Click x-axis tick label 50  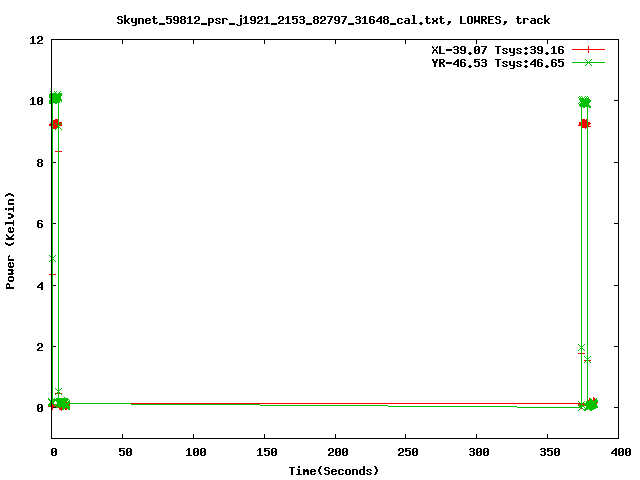coord(125,452)
